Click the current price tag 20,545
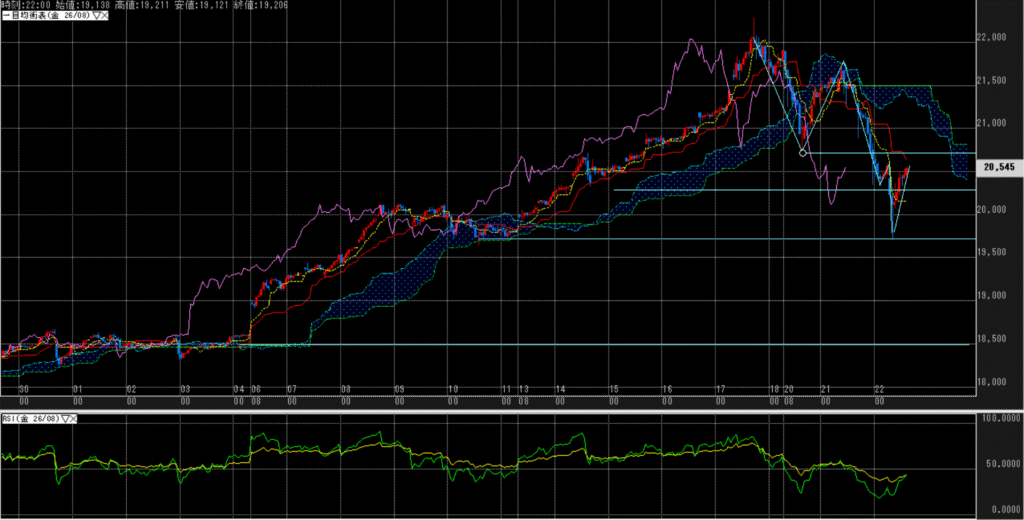This screenshot has width=1024, height=520. point(1000,168)
